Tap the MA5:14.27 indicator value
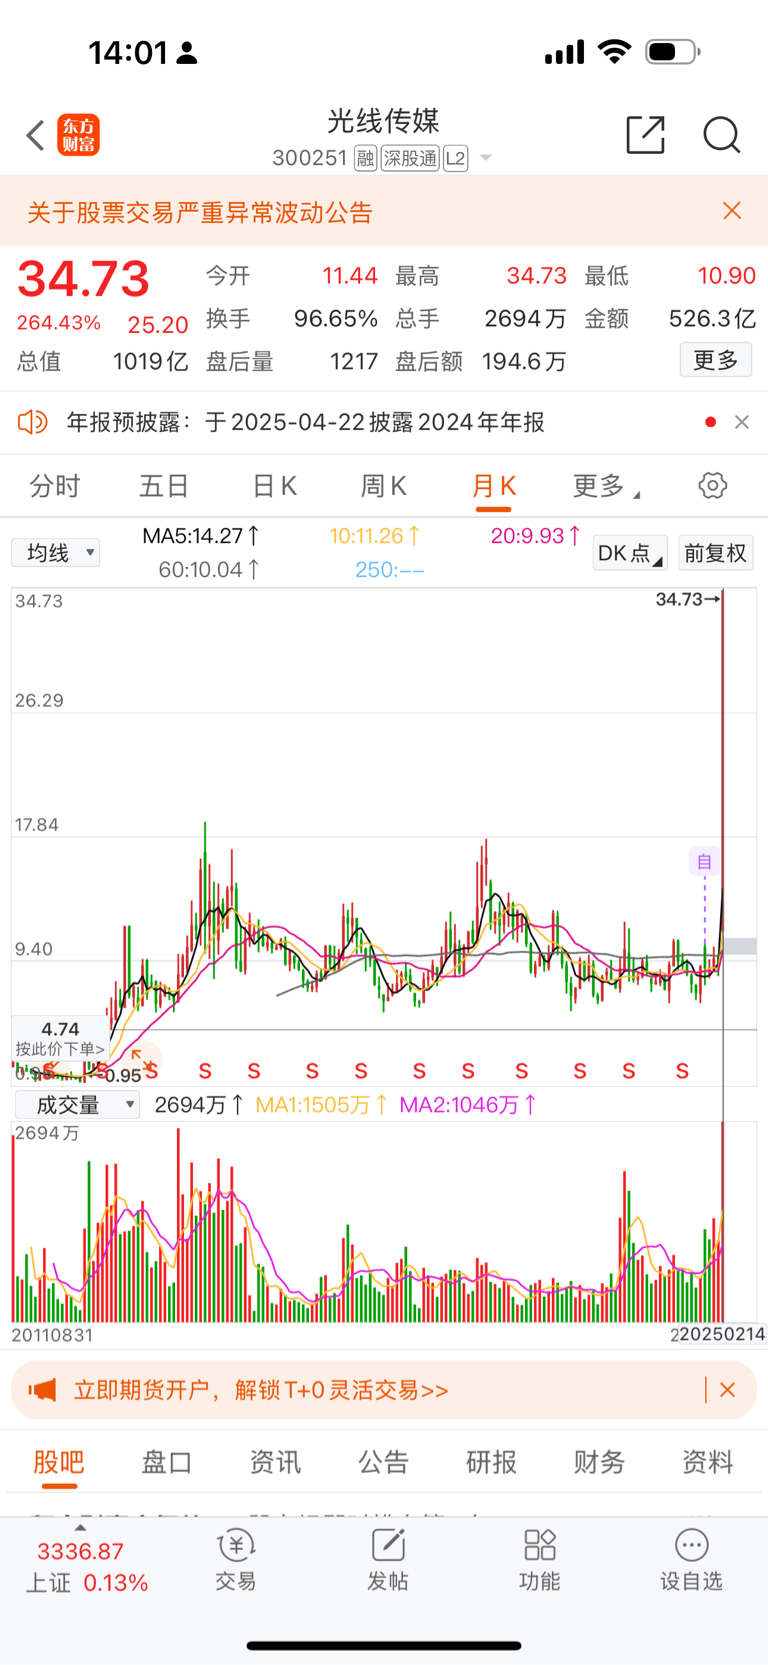The height and width of the screenshot is (1665, 768). click(x=201, y=536)
